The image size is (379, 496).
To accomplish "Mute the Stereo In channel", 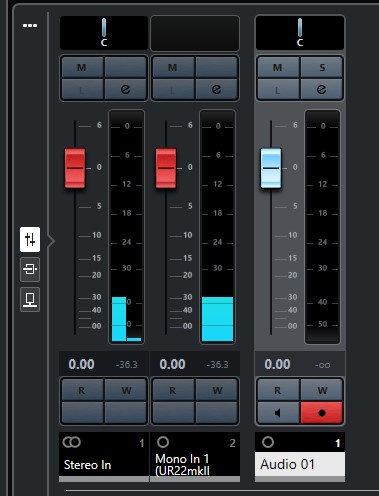I will 82,68.
